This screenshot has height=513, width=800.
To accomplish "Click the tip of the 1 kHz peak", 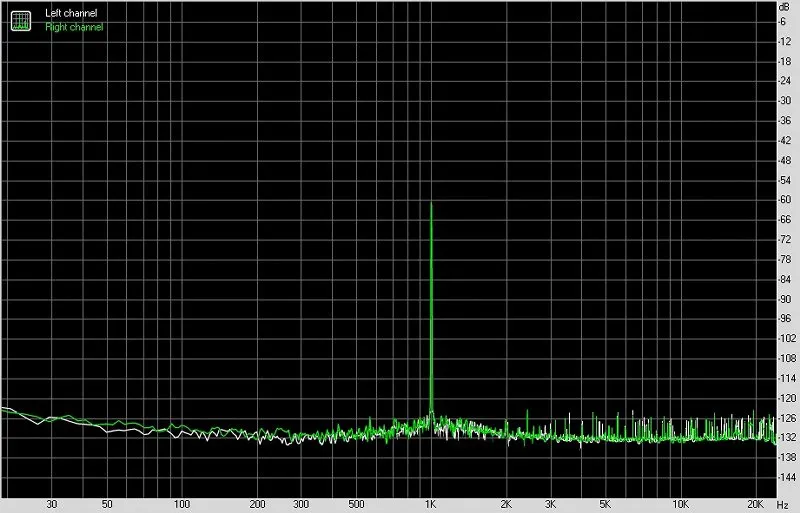I will coord(431,204).
